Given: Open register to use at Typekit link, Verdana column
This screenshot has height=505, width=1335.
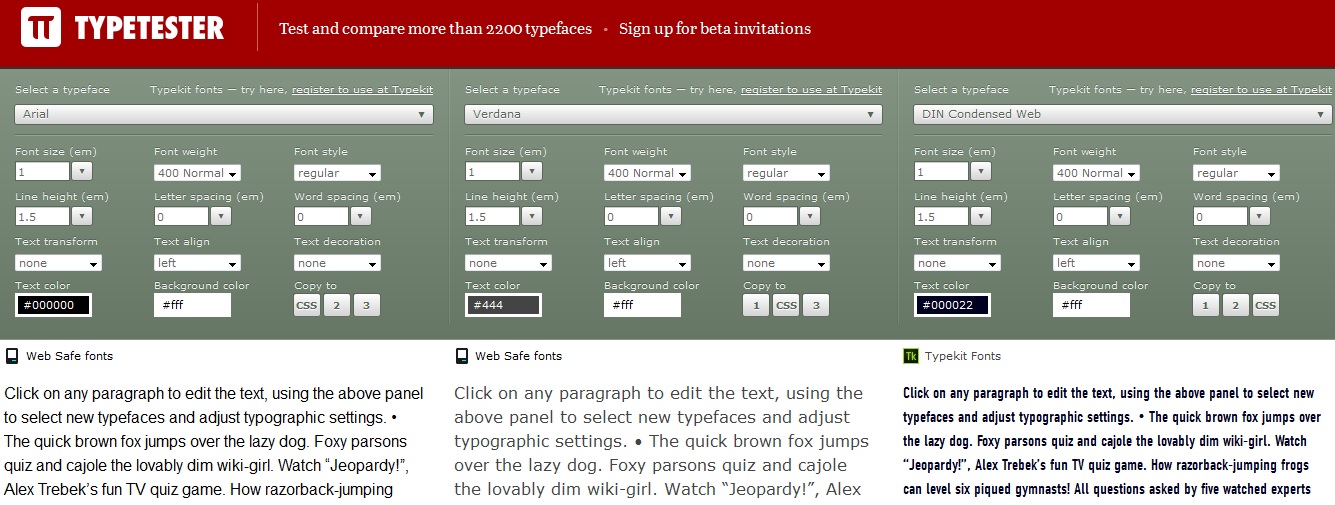Looking at the screenshot, I should pos(811,90).
